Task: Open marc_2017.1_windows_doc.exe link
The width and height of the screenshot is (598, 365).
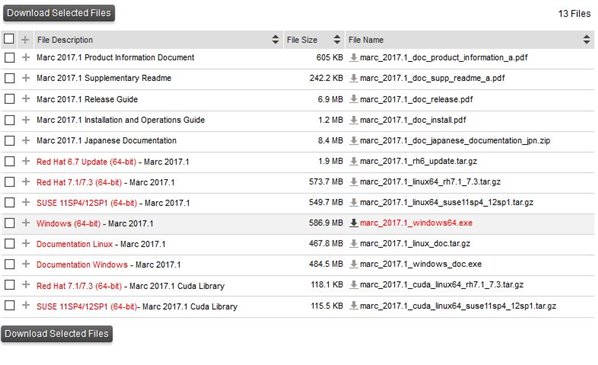Action: coord(421,264)
